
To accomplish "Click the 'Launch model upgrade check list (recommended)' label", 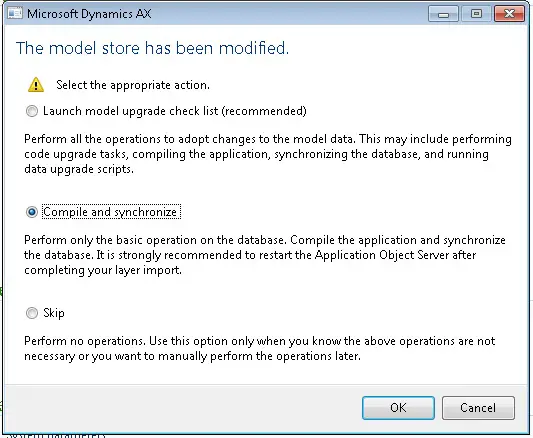I will (x=175, y=111).
